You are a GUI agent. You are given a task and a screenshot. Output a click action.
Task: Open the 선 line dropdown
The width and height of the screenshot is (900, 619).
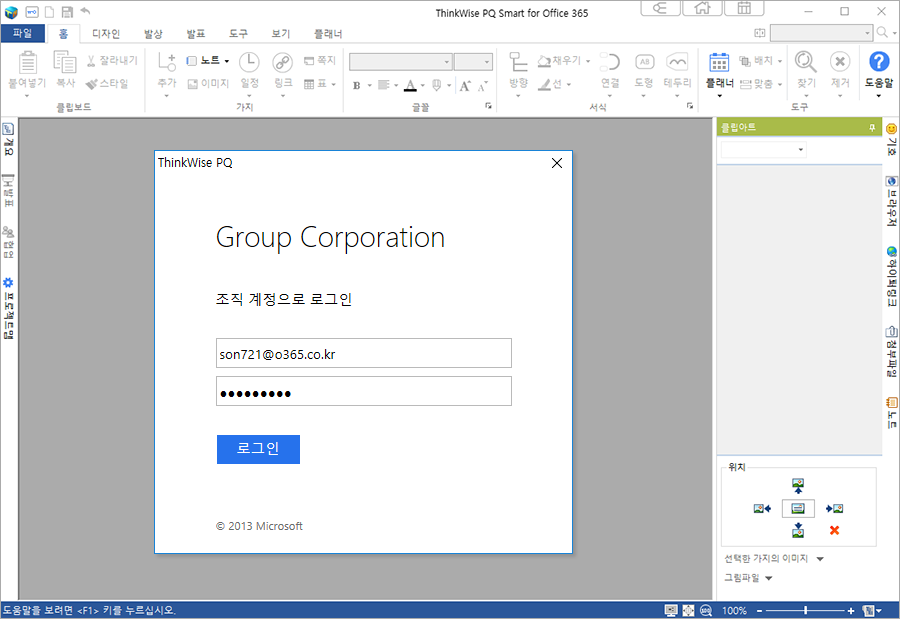pyautogui.click(x=569, y=84)
